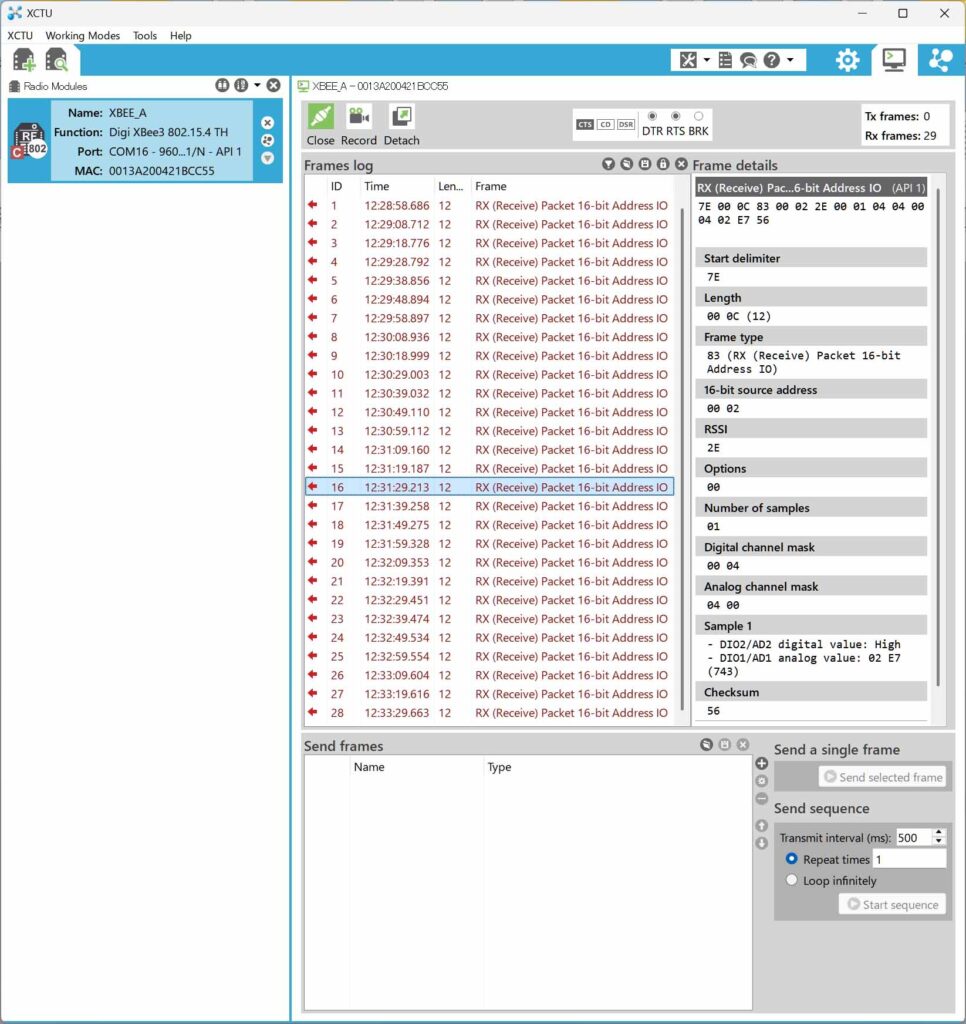Expand Radio Modules panel options arrow
The height and width of the screenshot is (1024, 966).
257,86
